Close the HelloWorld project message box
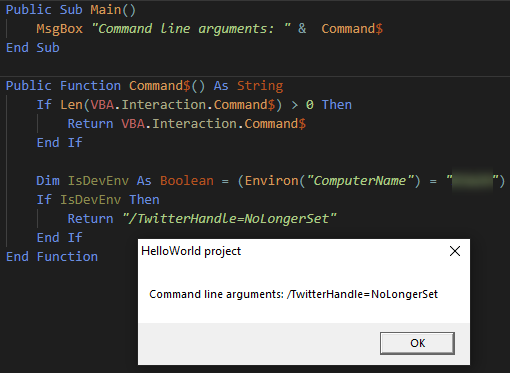The width and height of the screenshot is (510, 373). coord(455,251)
